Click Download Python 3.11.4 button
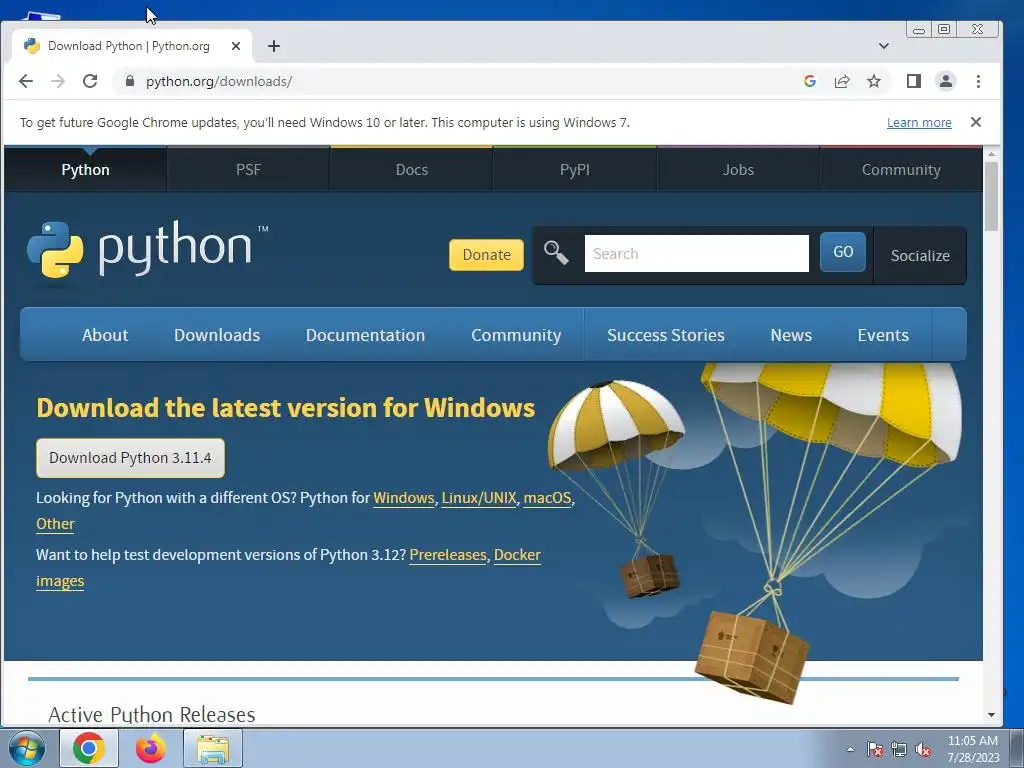 [x=131, y=458]
